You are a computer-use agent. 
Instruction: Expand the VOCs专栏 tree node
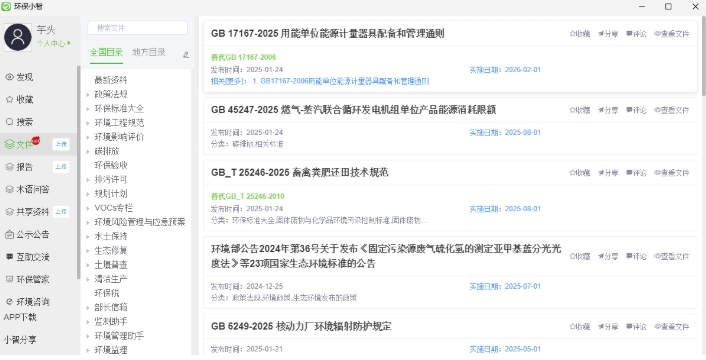click(x=88, y=208)
